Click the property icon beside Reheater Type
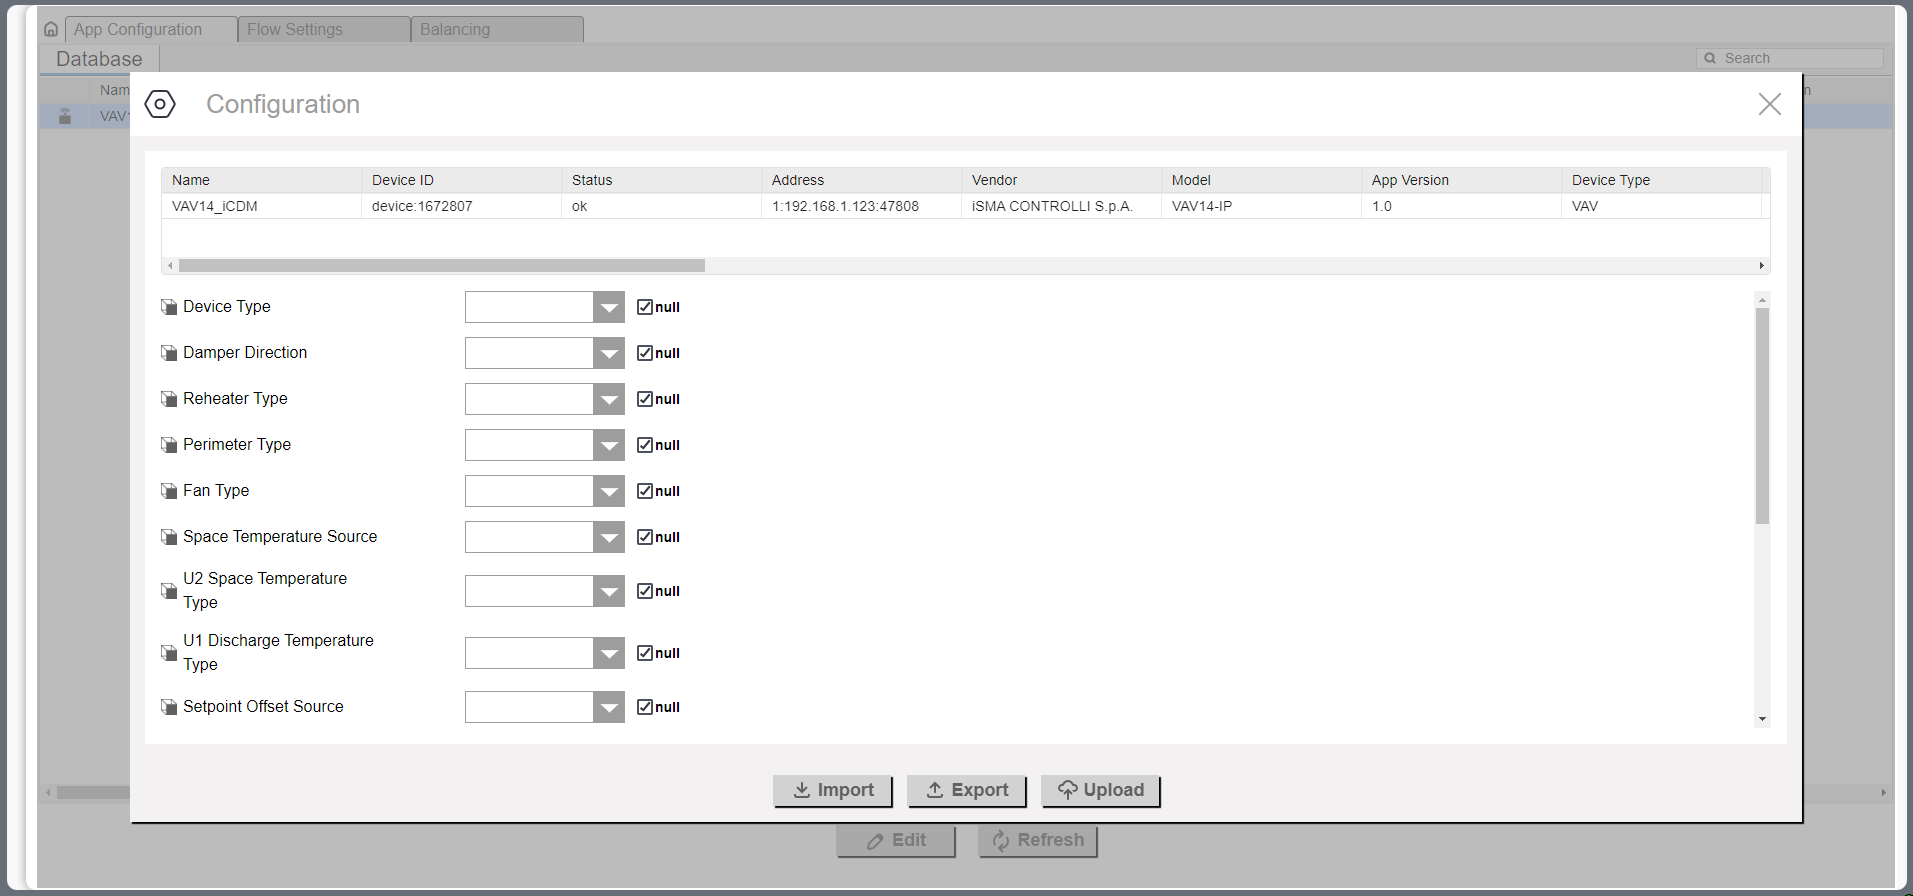This screenshot has height=896, width=1913. pos(169,399)
